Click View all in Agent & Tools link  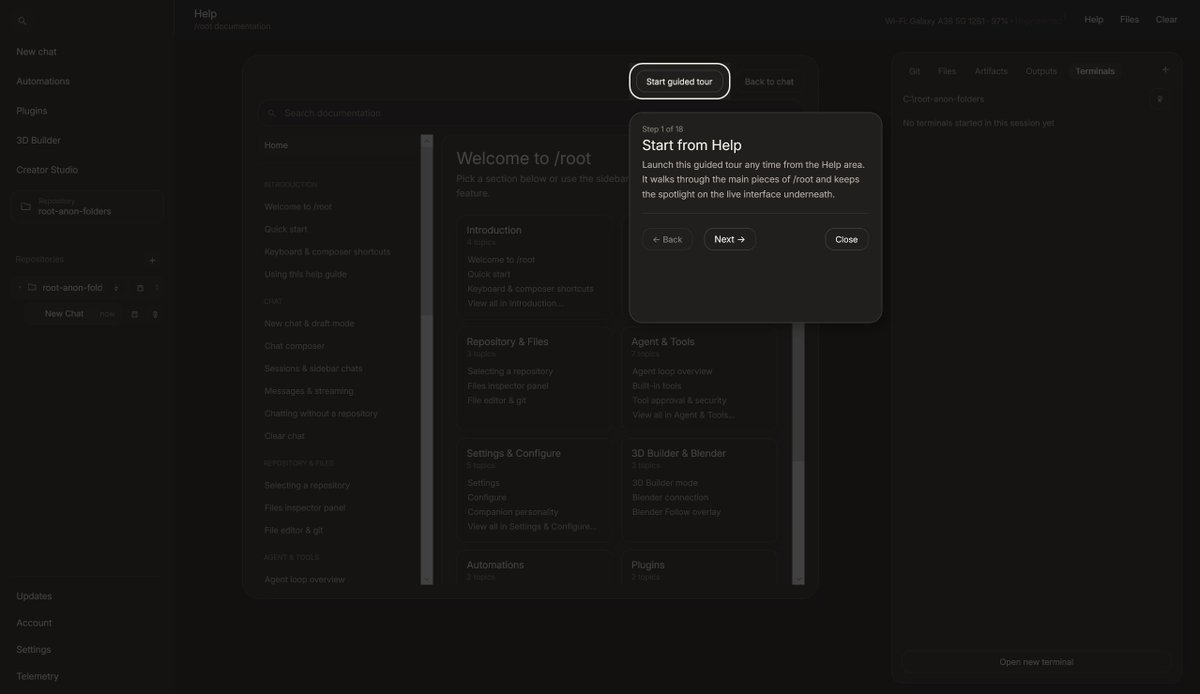(x=683, y=415)
